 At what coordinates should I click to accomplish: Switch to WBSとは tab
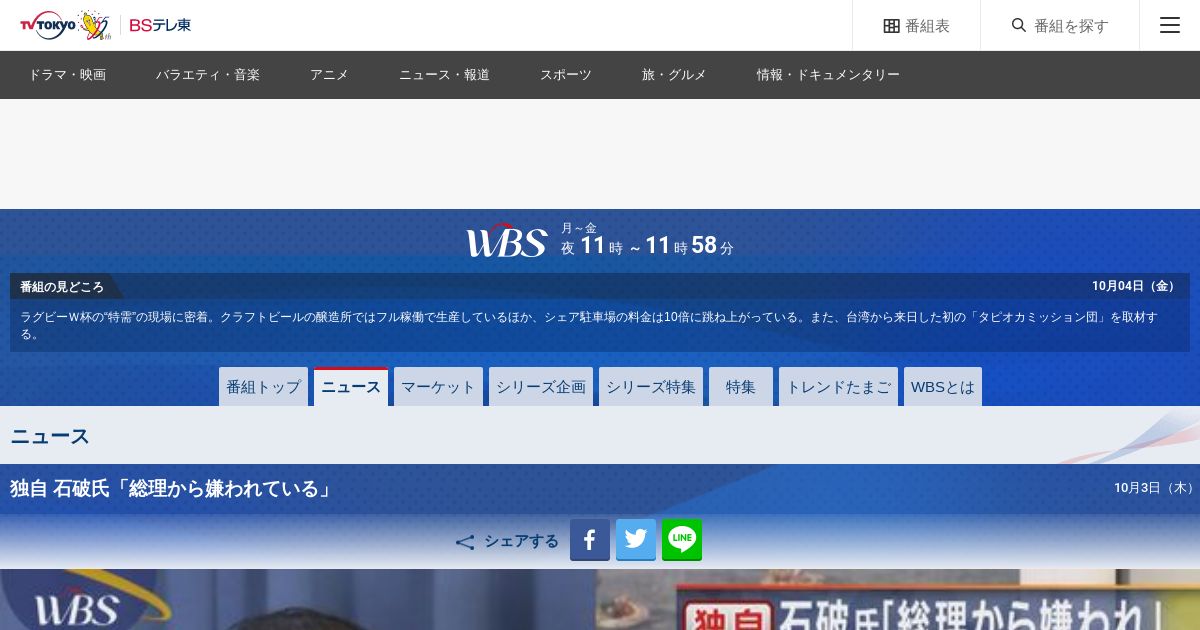943,387
